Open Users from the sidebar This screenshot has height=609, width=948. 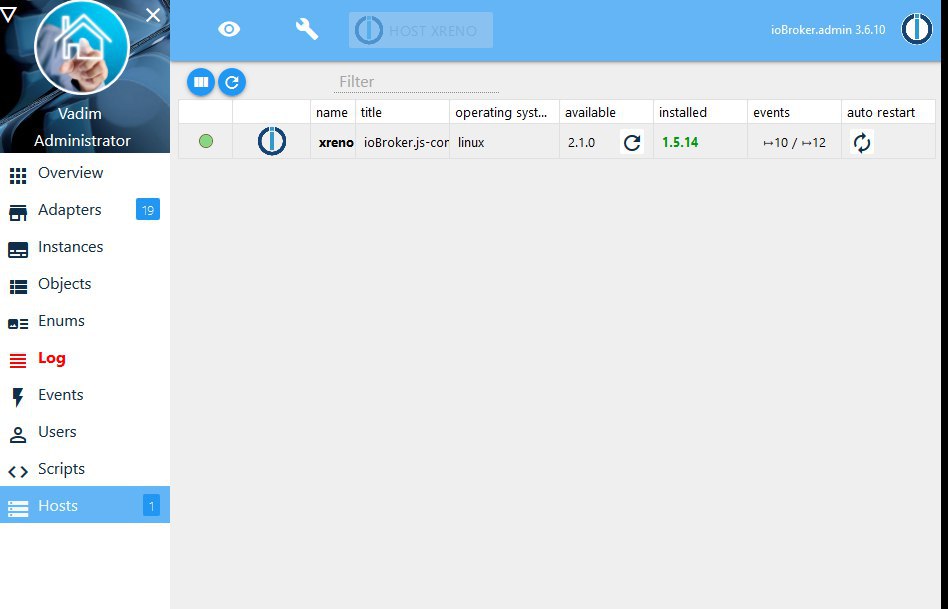[85, 432]
